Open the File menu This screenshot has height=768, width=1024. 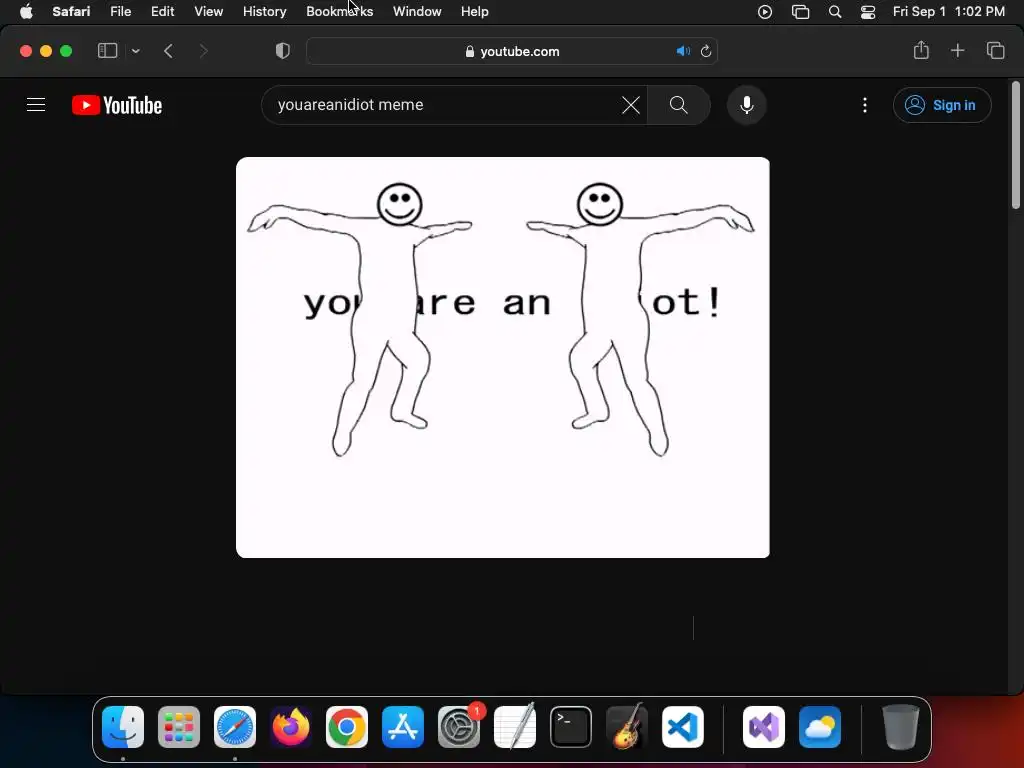point(121,12)
